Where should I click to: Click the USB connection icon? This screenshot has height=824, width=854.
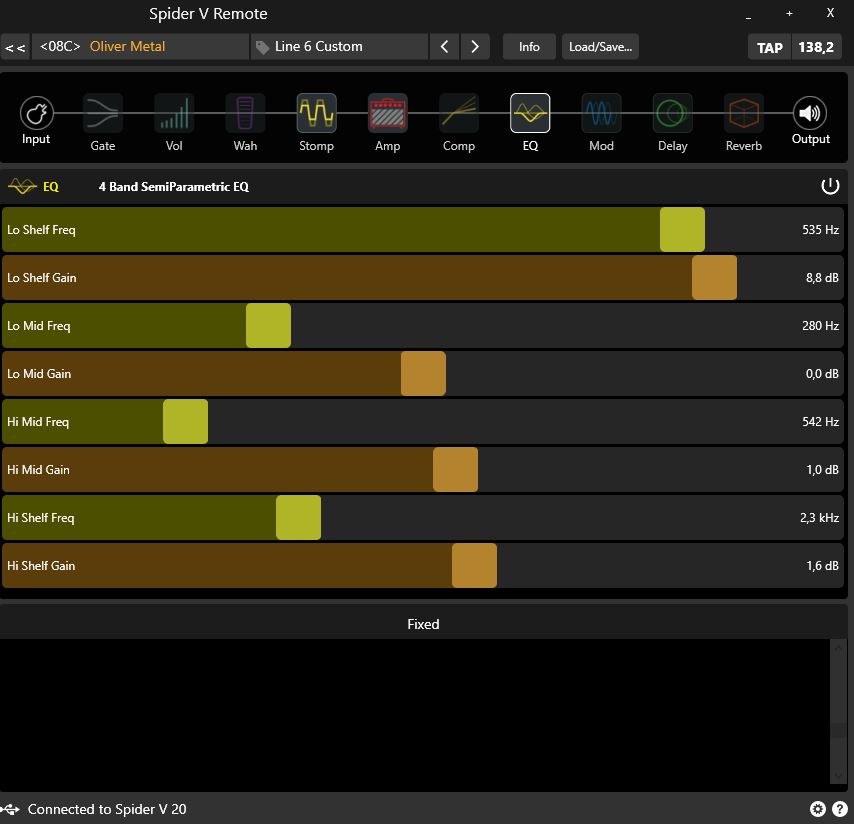[10, 809]
